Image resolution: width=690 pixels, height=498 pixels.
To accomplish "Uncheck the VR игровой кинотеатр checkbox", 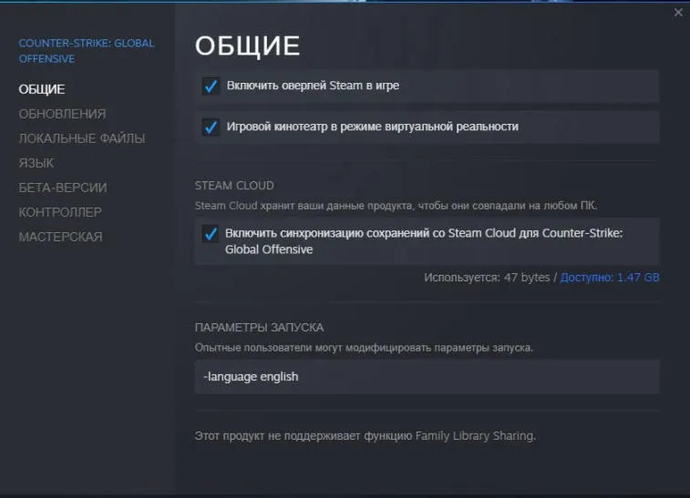I will pyautogui.click(x=211, y=127).
